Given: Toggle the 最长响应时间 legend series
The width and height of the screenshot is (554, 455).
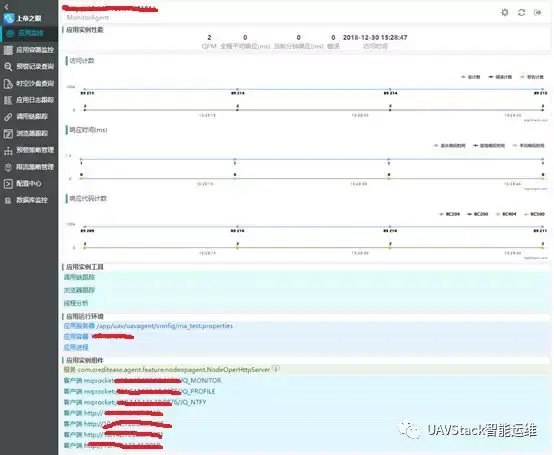Looking at the screenshot, I should [x=449, y=146].
